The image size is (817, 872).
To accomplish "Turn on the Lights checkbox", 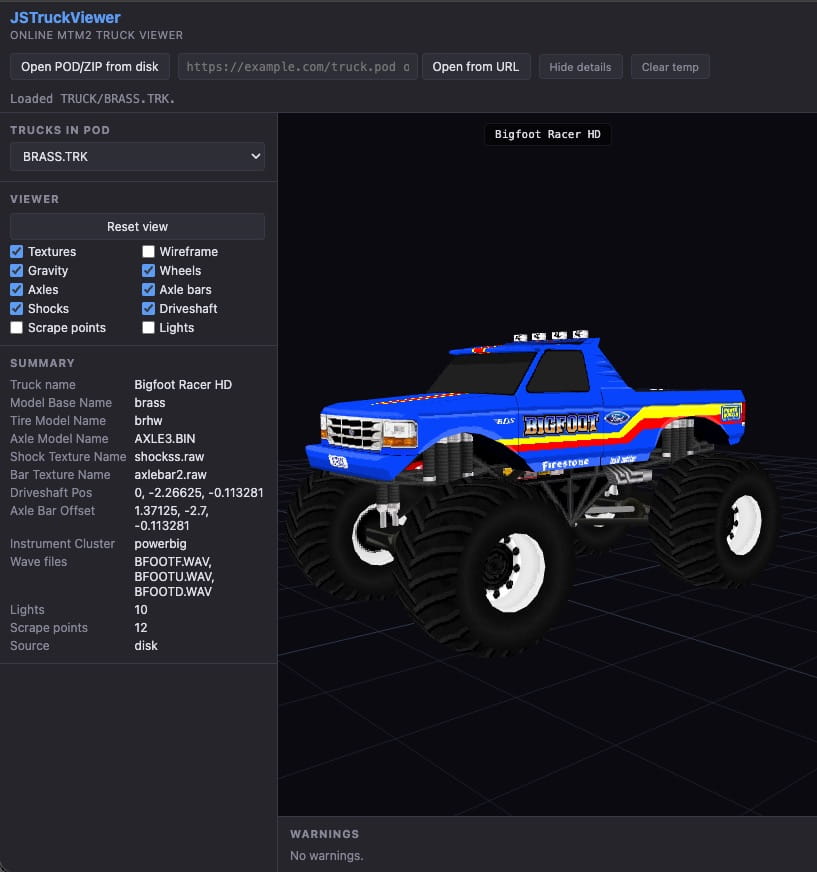I will 148,328.
